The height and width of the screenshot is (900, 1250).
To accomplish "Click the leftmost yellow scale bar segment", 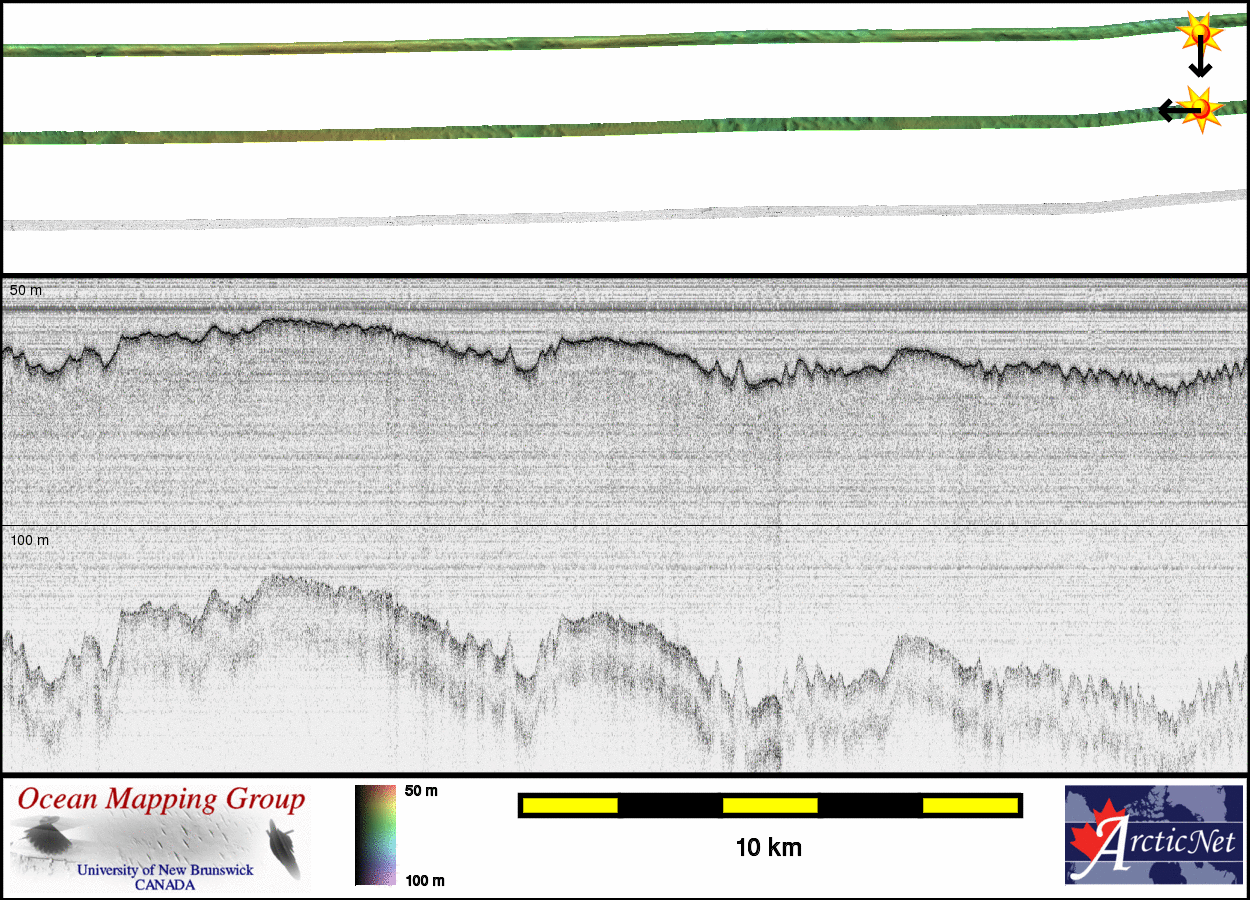I will click(569, 805).
